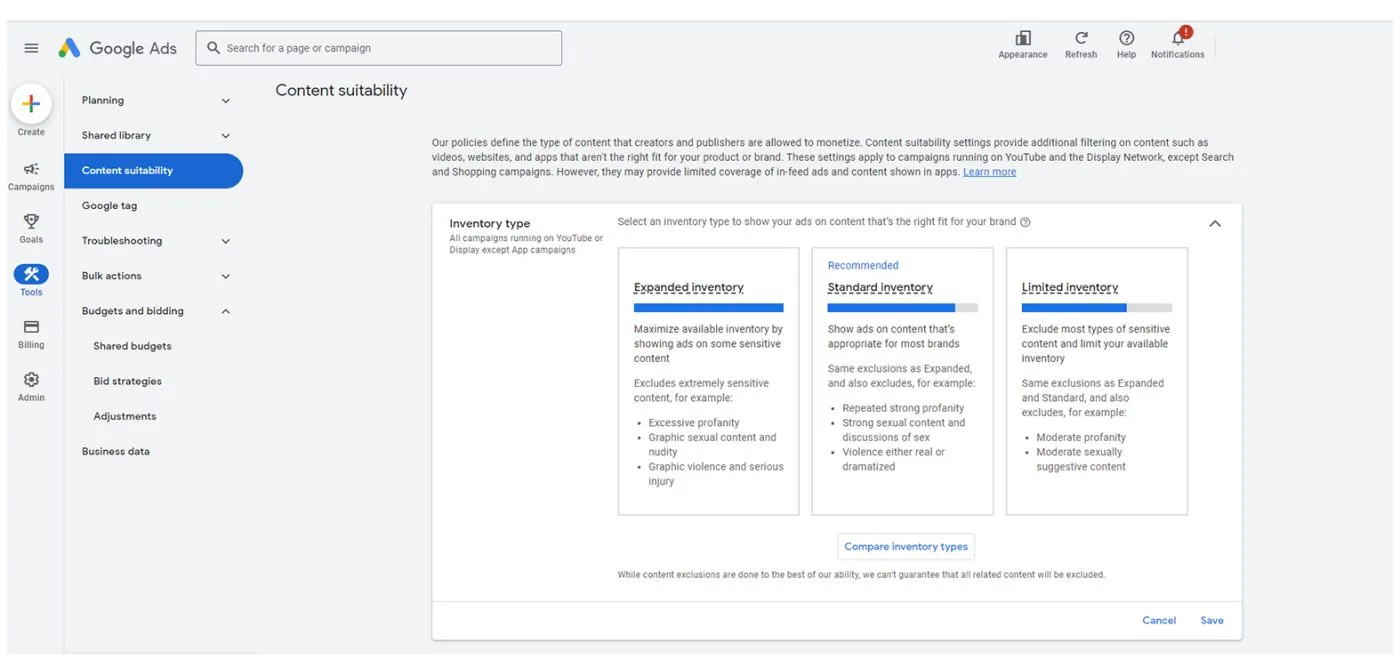Click the Learn more link

(989, 172)
